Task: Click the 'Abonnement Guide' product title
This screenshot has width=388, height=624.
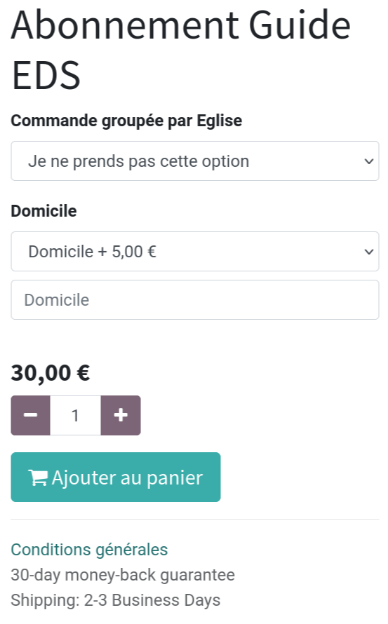Action: click(181, 25)
